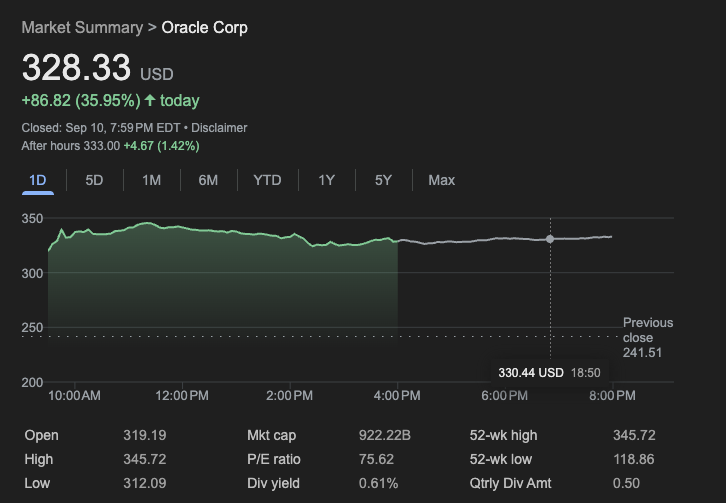Click the P/E ratio value 75.62
Screen dimensions: 726x503
tap(376, 459)
